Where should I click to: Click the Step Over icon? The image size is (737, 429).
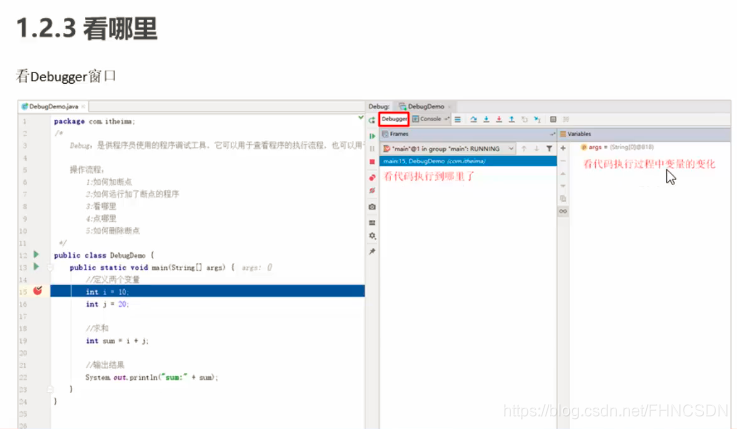(x=474, y=119)
